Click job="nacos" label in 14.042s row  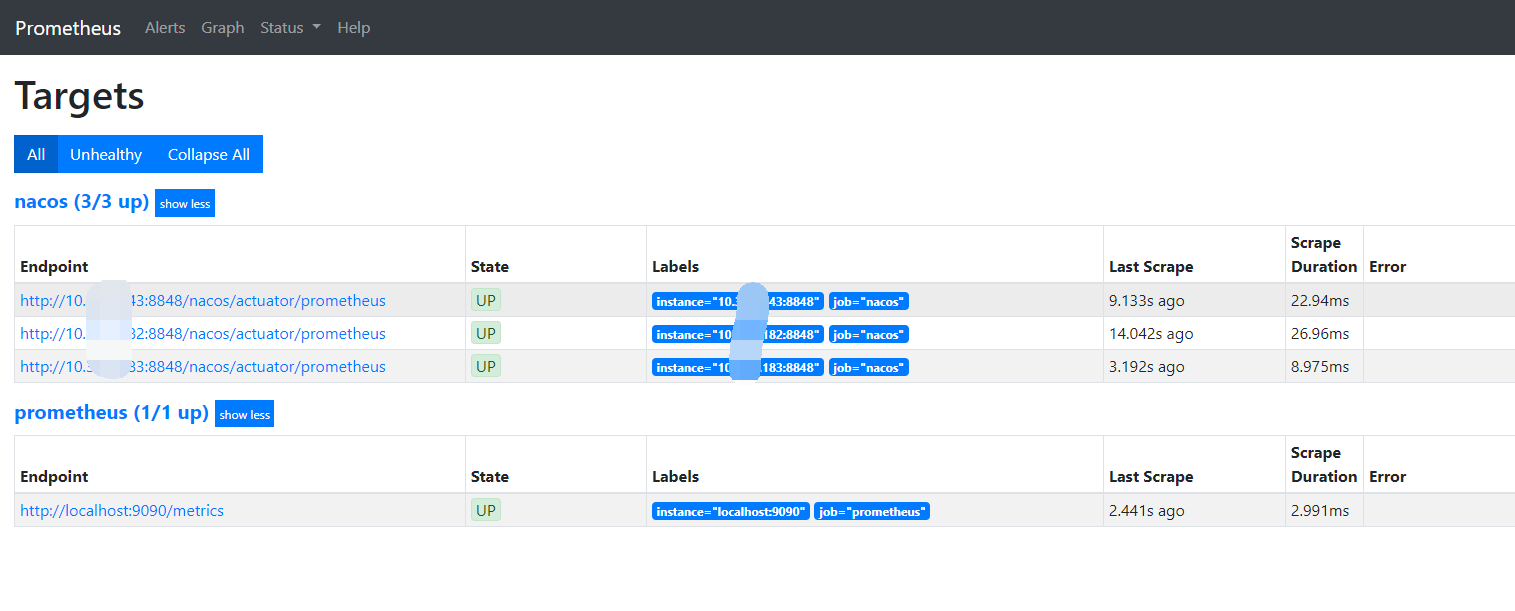pos(868,334)
